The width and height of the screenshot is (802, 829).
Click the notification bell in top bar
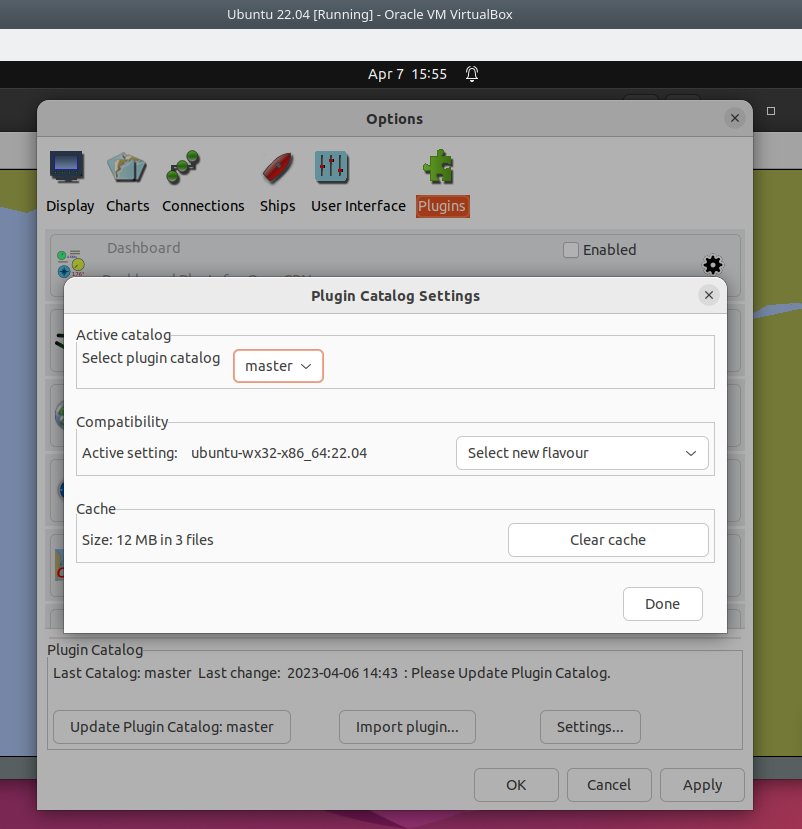click(472, 74)
